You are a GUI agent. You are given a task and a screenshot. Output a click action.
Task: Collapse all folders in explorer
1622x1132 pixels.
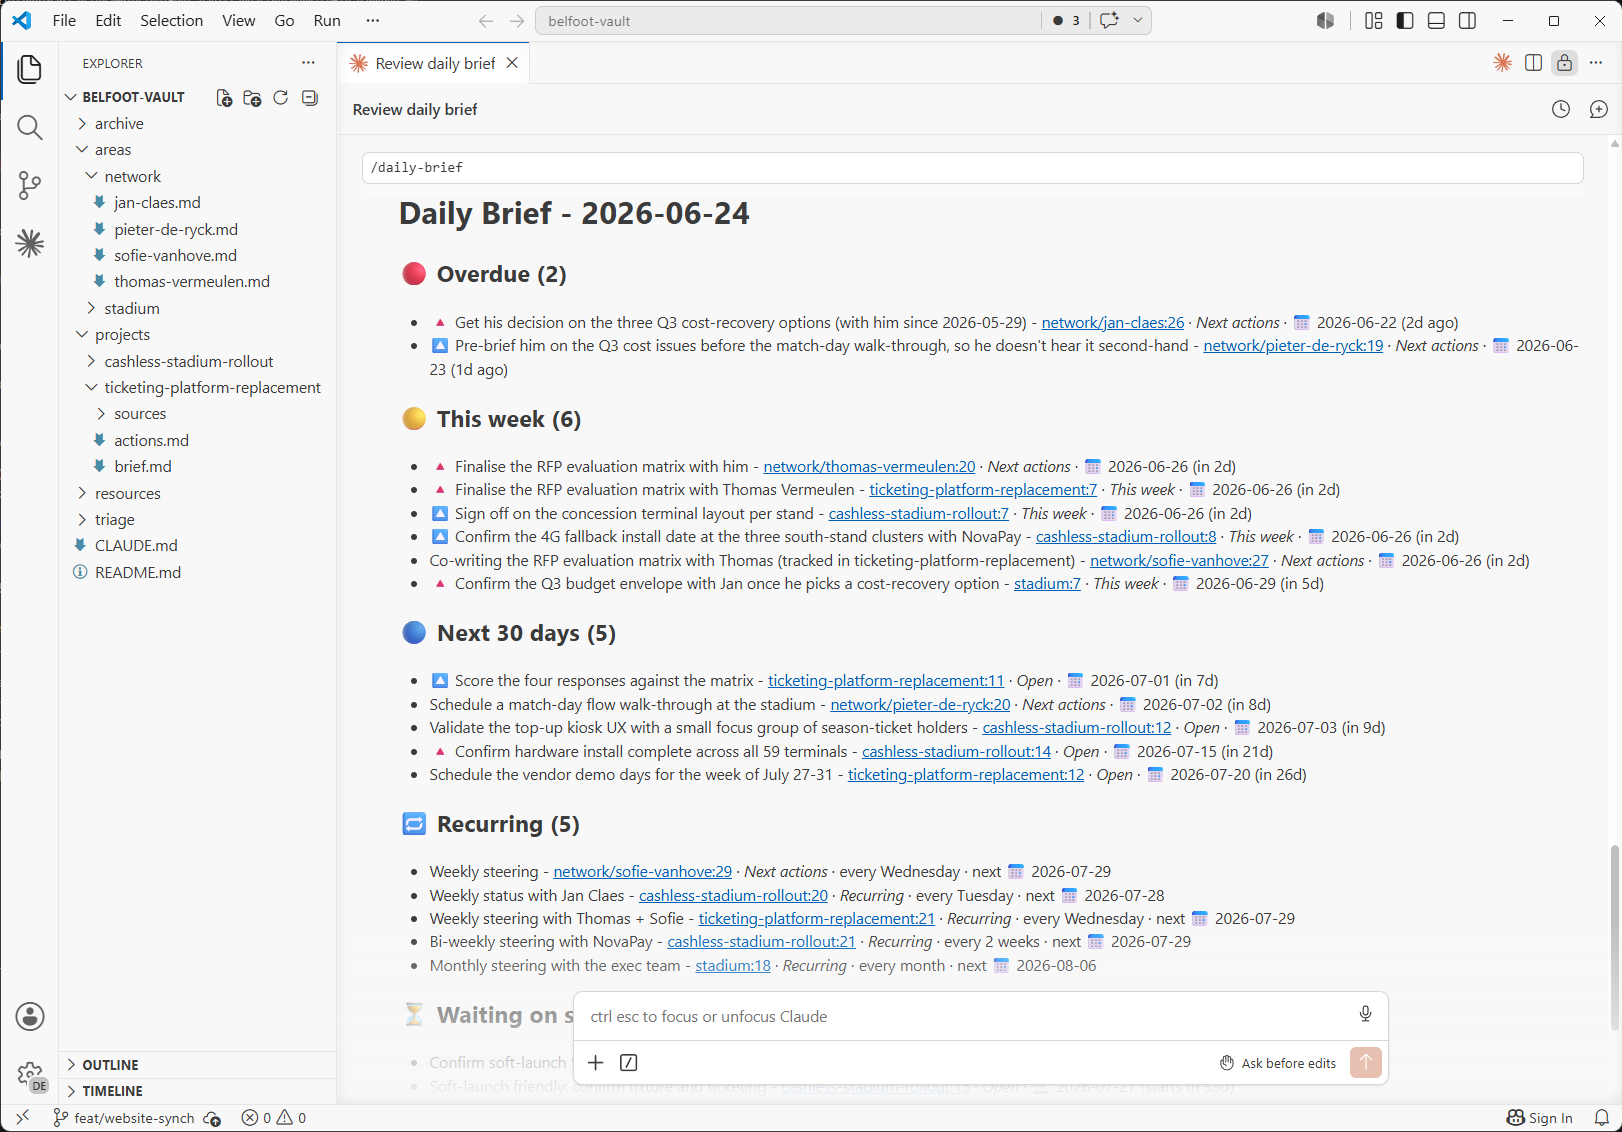(310, 97)
